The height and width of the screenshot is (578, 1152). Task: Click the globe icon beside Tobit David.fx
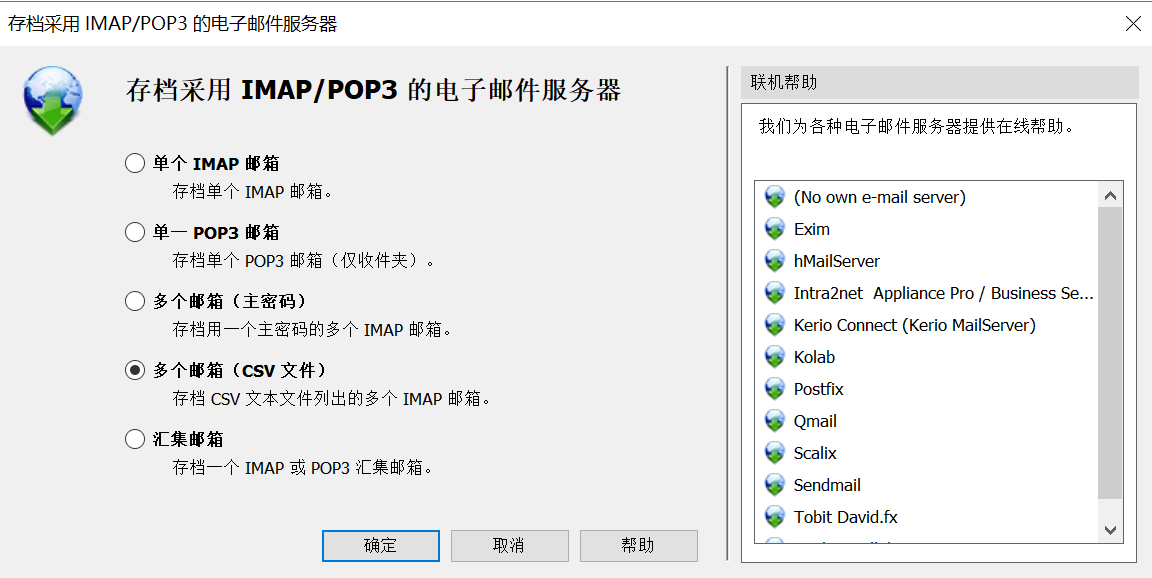774,516
